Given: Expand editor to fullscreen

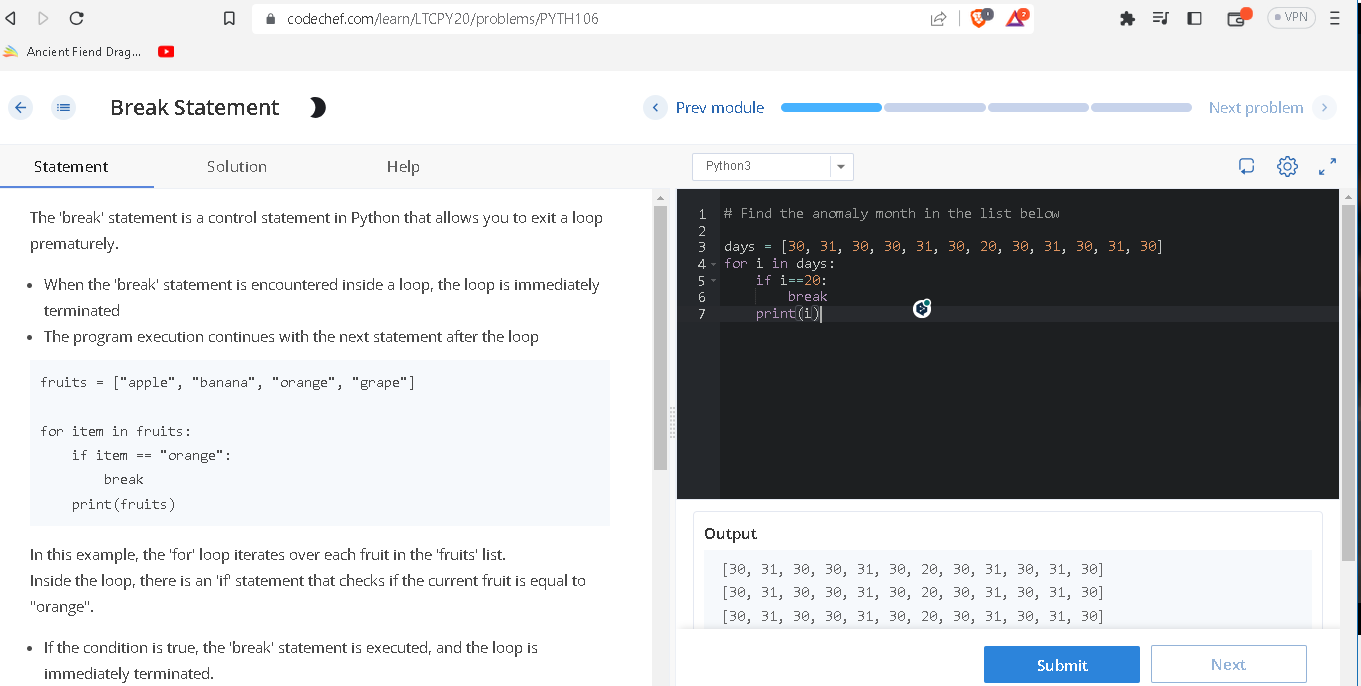Looking at the screenshot, I should 1327,167.
